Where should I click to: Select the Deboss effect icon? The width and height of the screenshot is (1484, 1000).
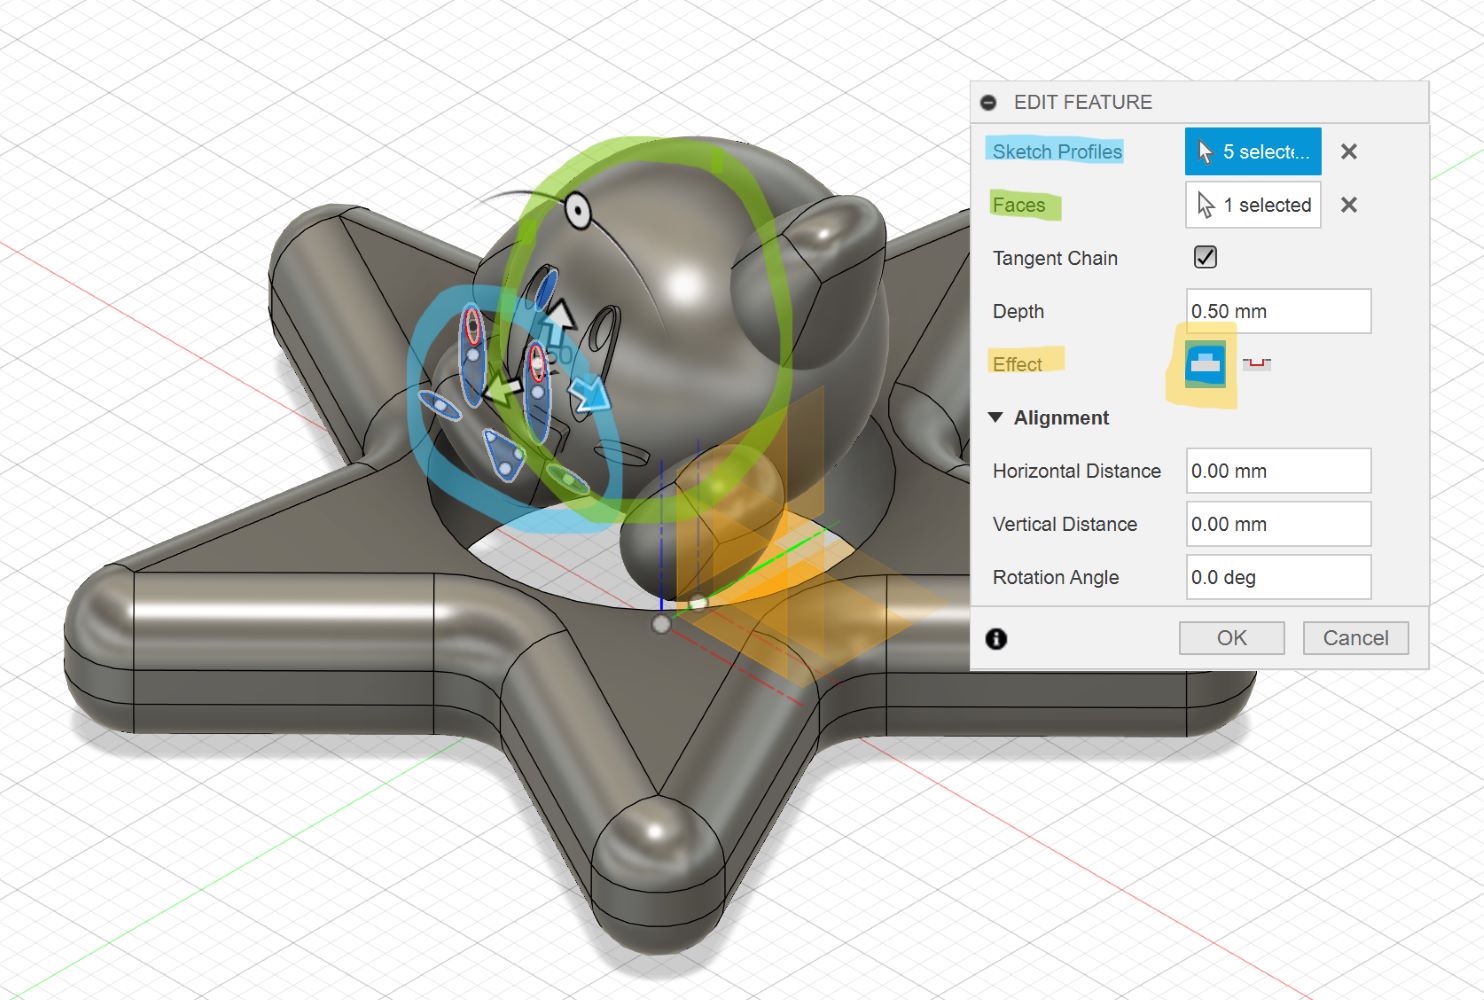coord(1257,364)
